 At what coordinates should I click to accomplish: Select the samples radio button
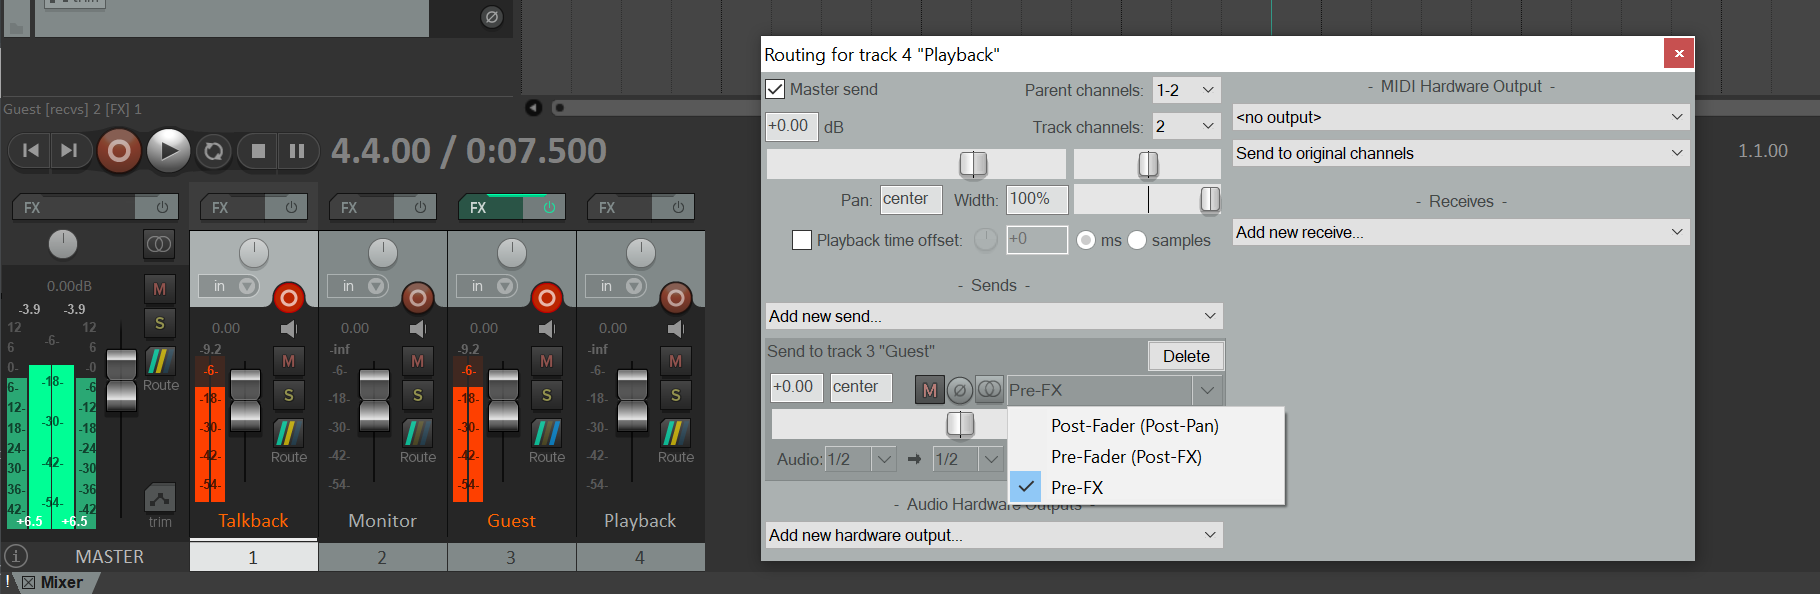pos(1137,240)
